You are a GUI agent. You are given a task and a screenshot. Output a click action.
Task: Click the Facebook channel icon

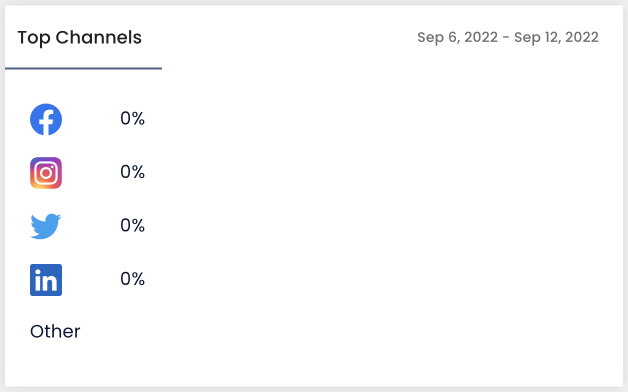pyautogui.click(x=46, y=119)
